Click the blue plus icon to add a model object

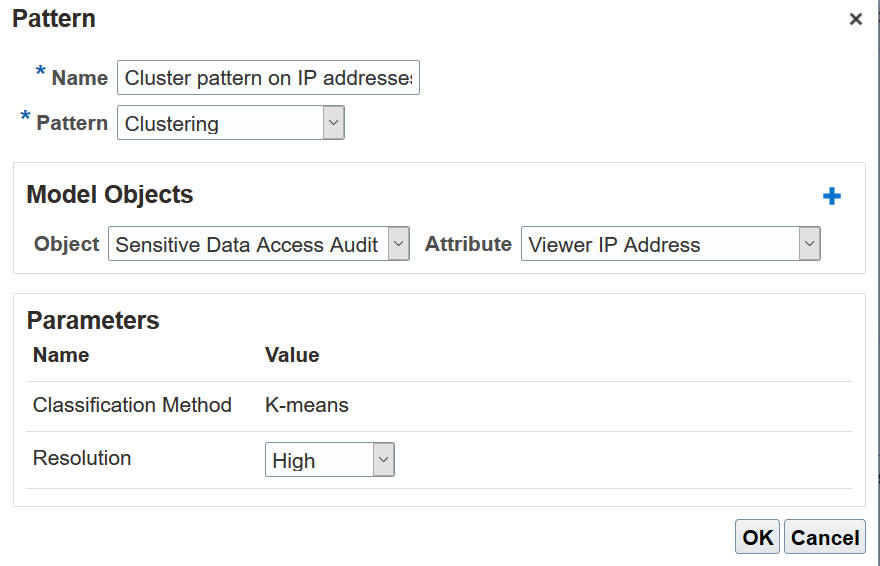[x=831, y=197]
